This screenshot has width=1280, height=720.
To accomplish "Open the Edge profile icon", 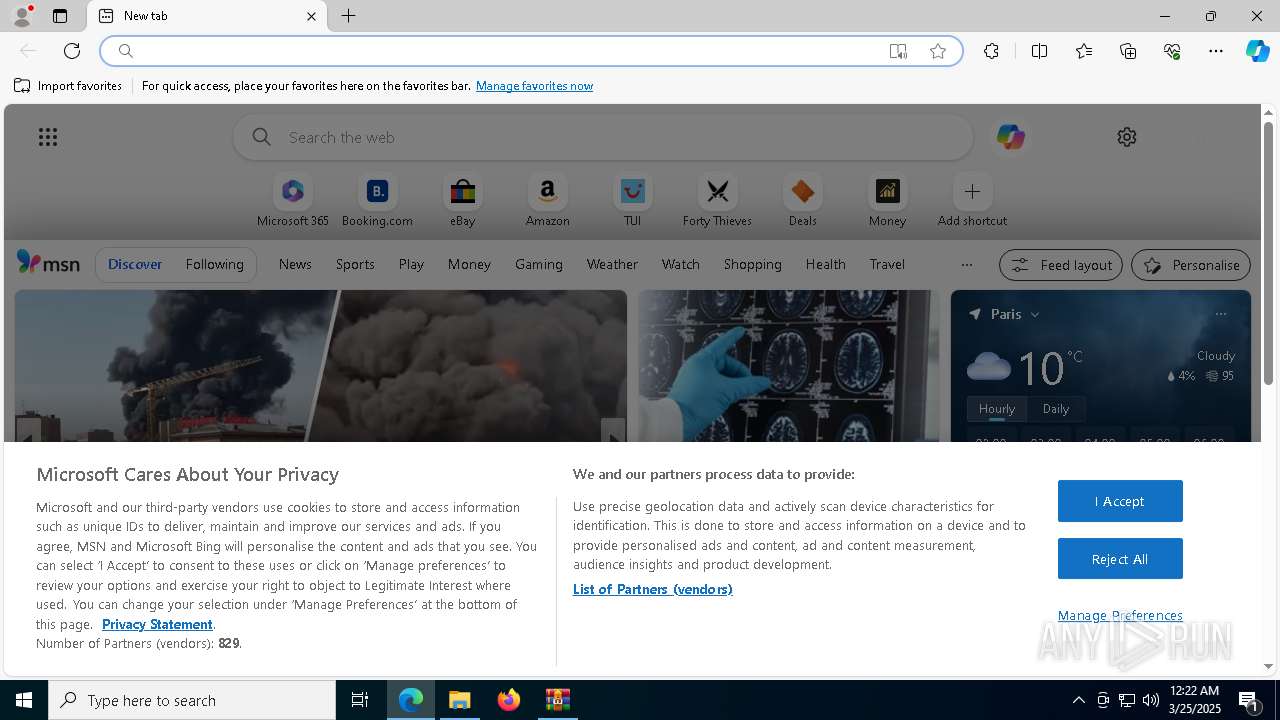I will click(x=22, y=16).
